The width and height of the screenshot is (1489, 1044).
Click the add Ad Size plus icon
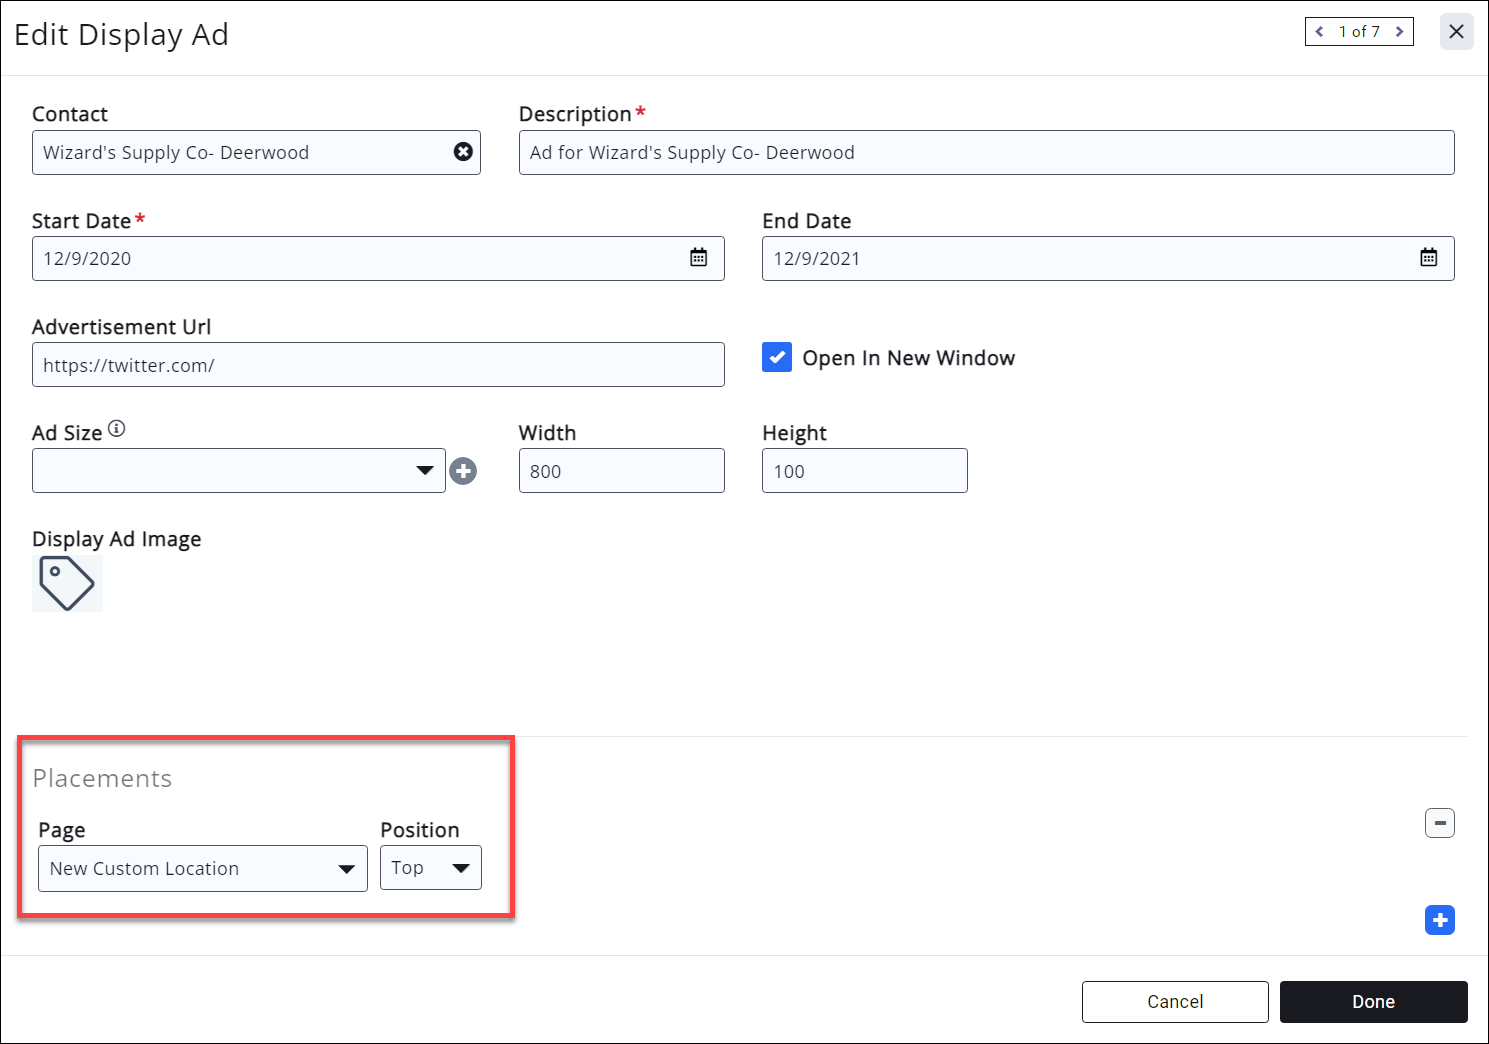463,471
